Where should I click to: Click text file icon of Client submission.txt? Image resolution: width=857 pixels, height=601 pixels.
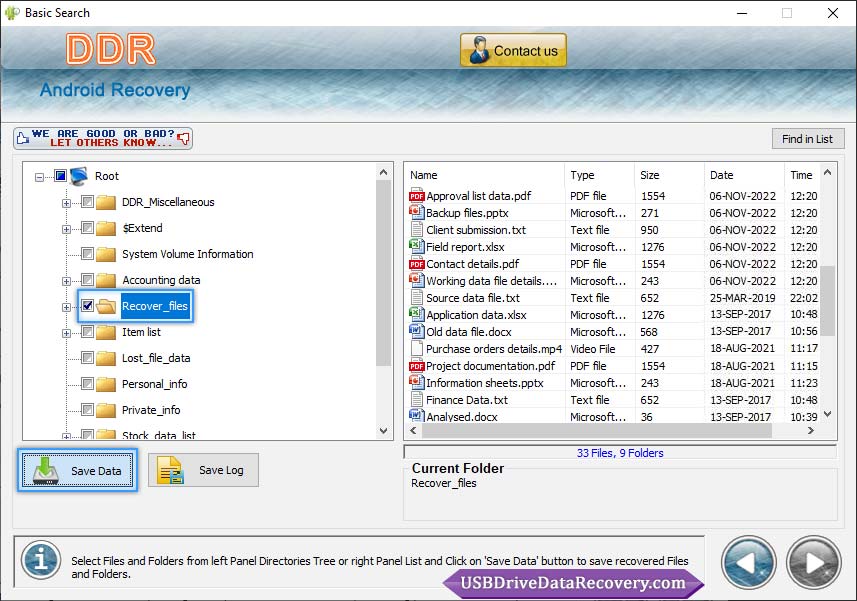[416, 229]
